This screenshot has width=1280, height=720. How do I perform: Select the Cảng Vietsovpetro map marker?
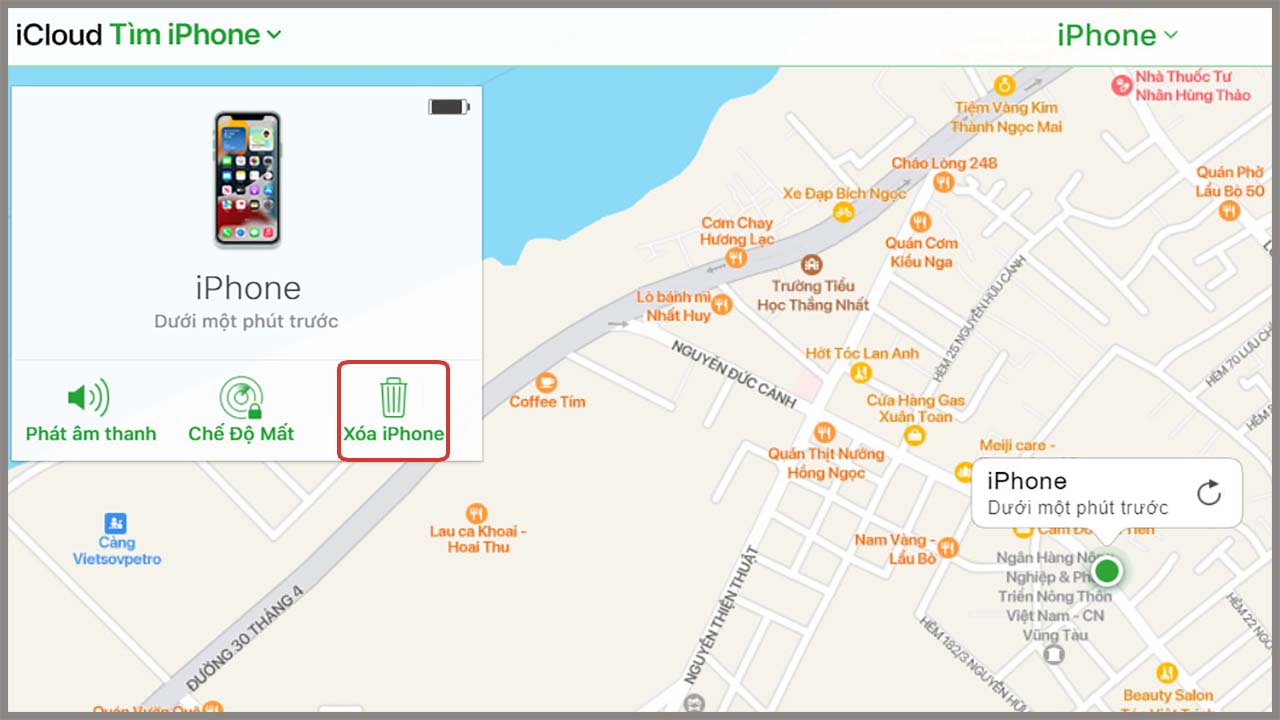pyautogui.click(x=116, y=523)
